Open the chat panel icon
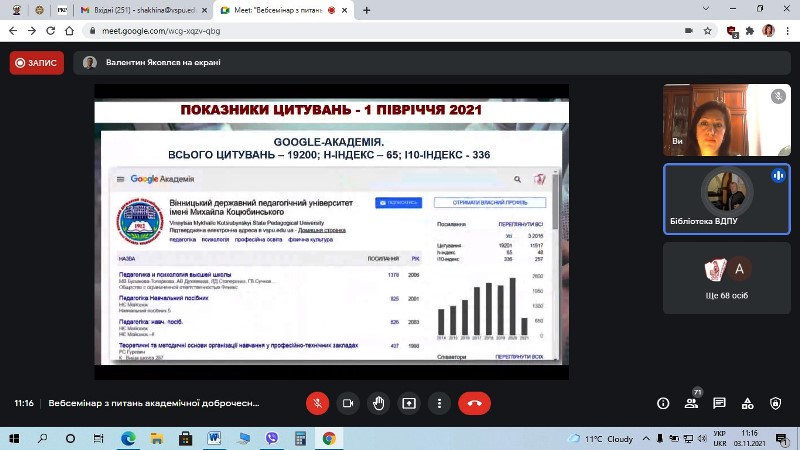 coord(719,404)
